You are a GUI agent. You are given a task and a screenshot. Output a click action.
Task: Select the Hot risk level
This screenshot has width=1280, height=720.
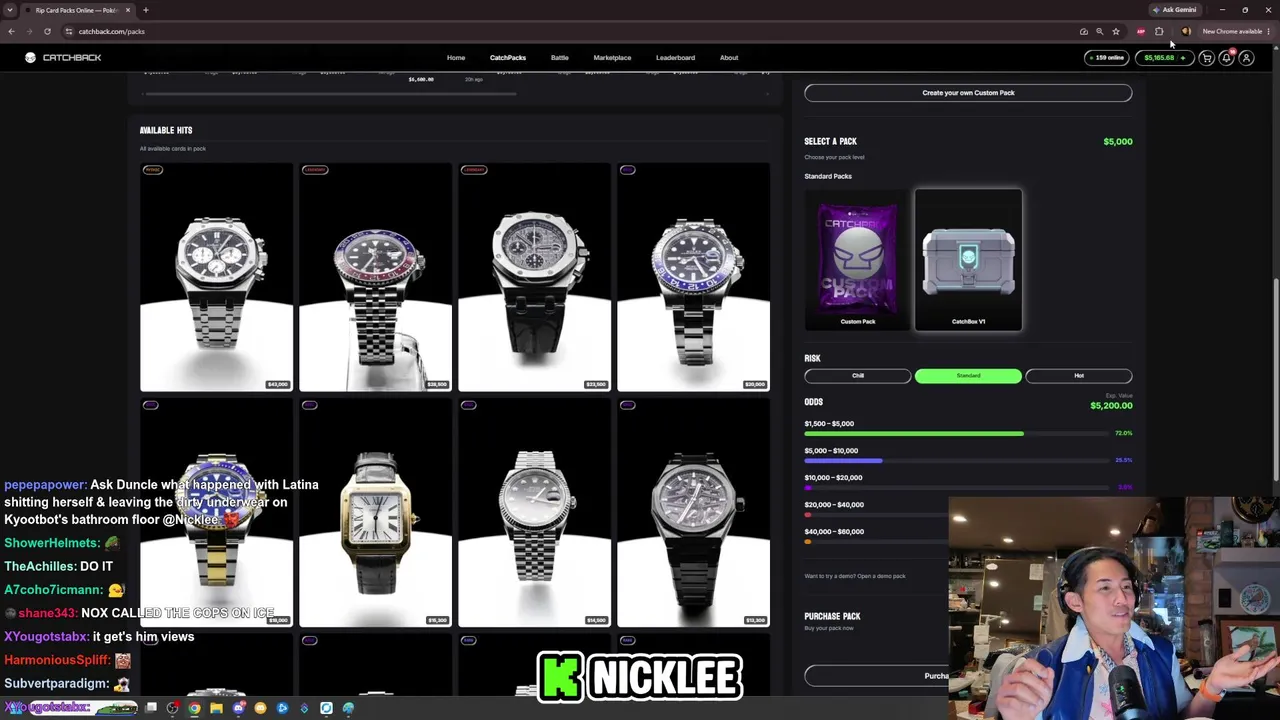[1079, 376]
